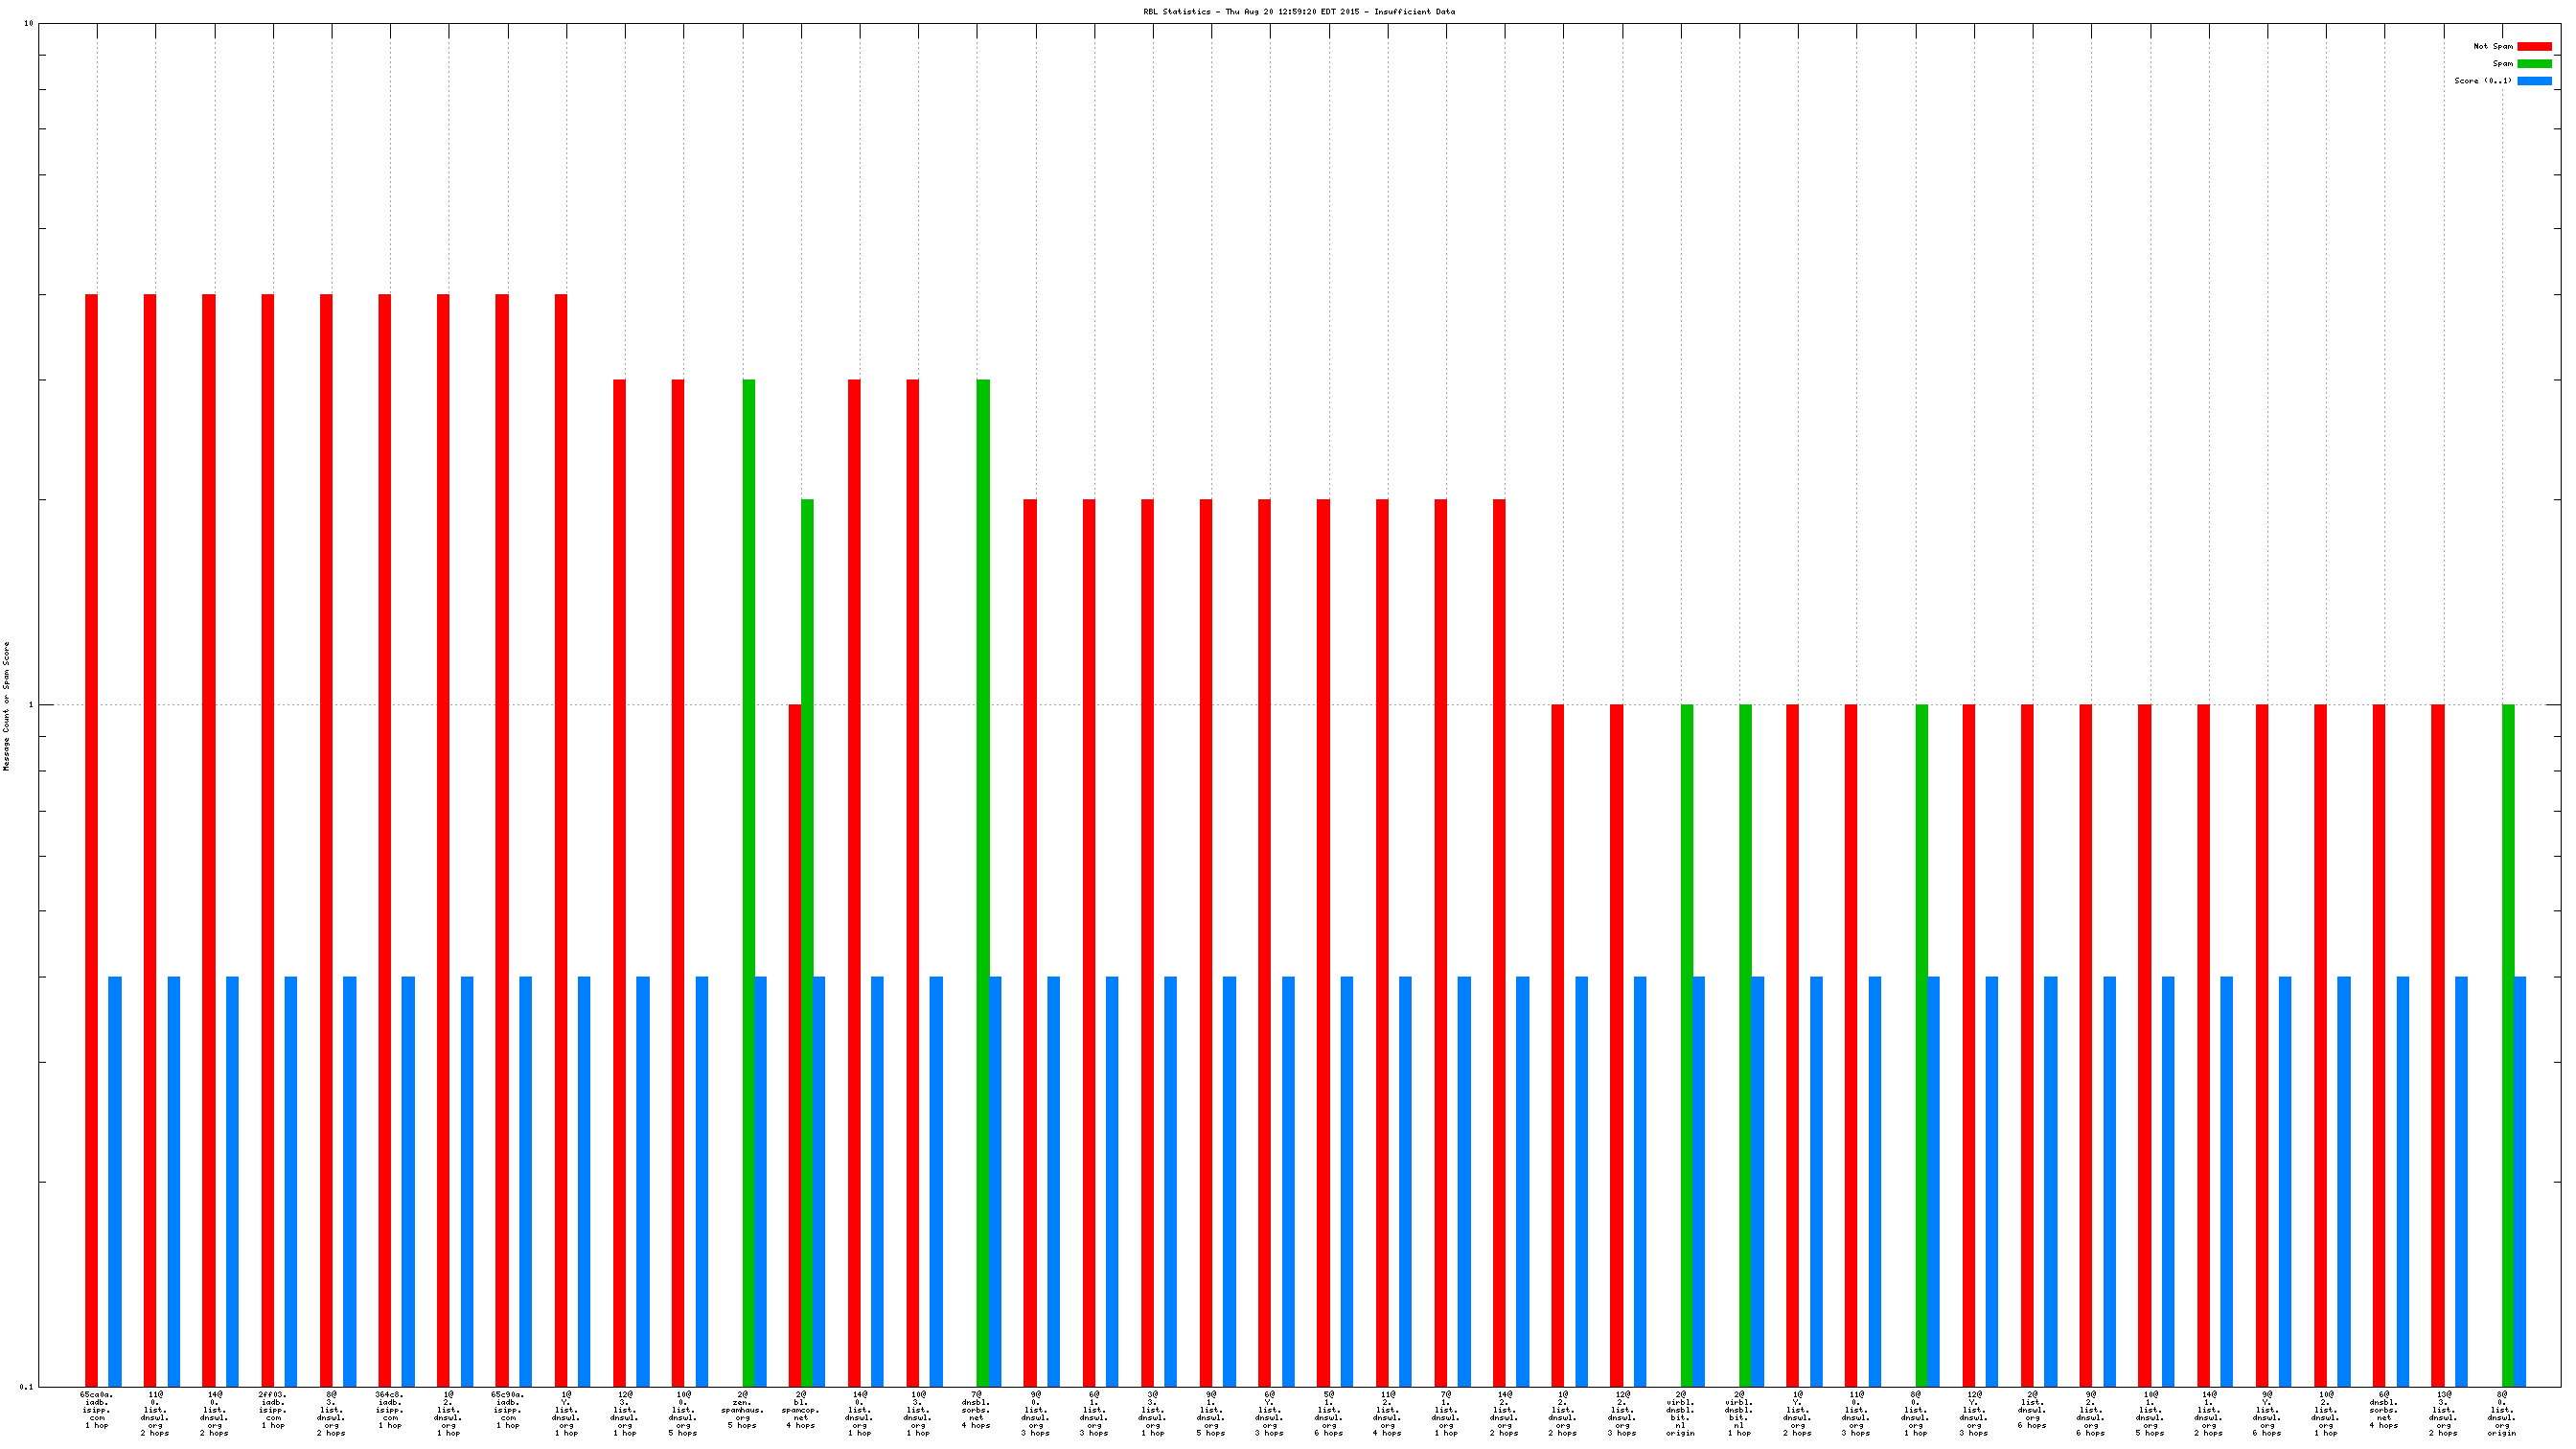The width and height of the screenshot is (2576, 1449).
Task: Click the 'Not Spam' legend label
Action: (2492, 46)
